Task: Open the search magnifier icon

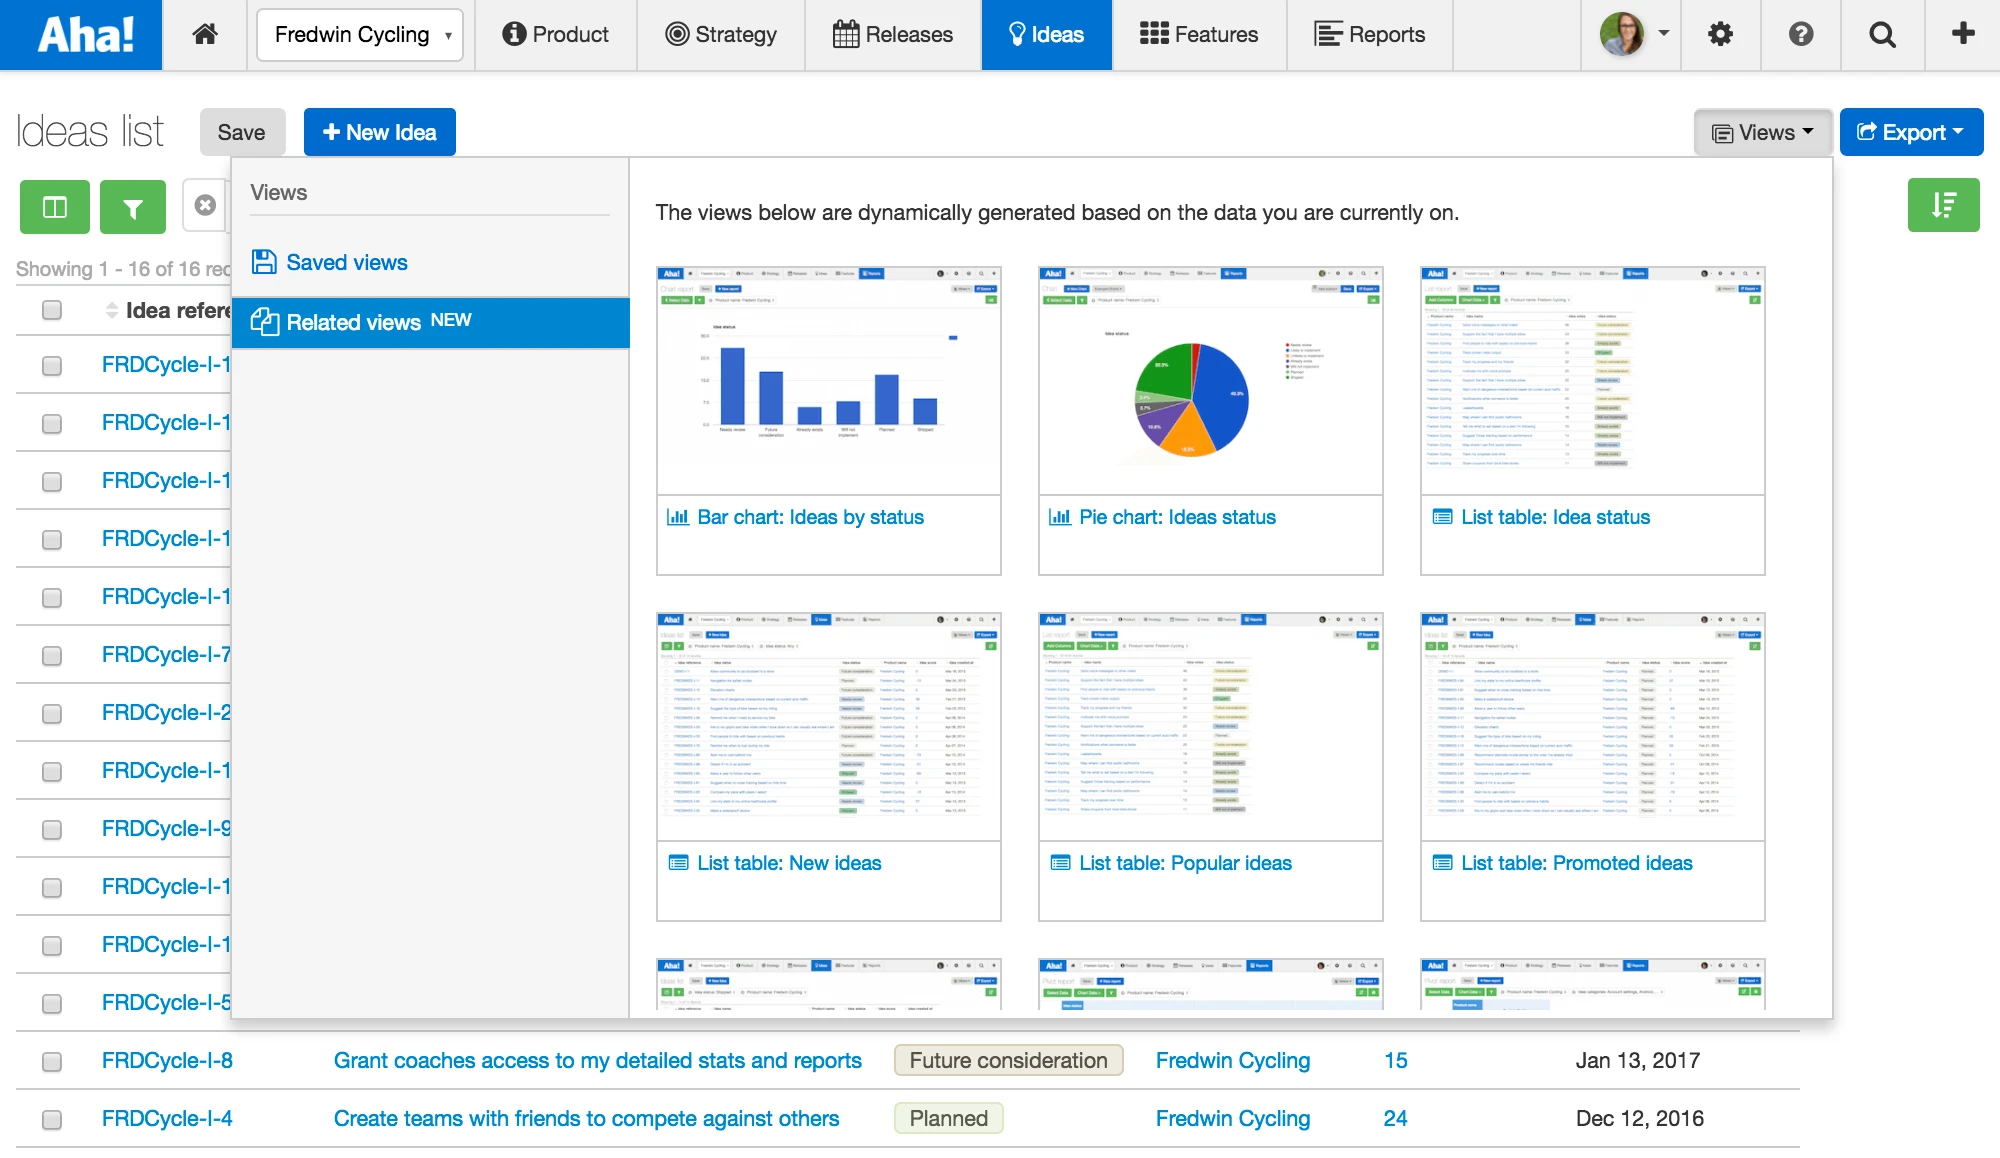Action: coord(1882,35)
